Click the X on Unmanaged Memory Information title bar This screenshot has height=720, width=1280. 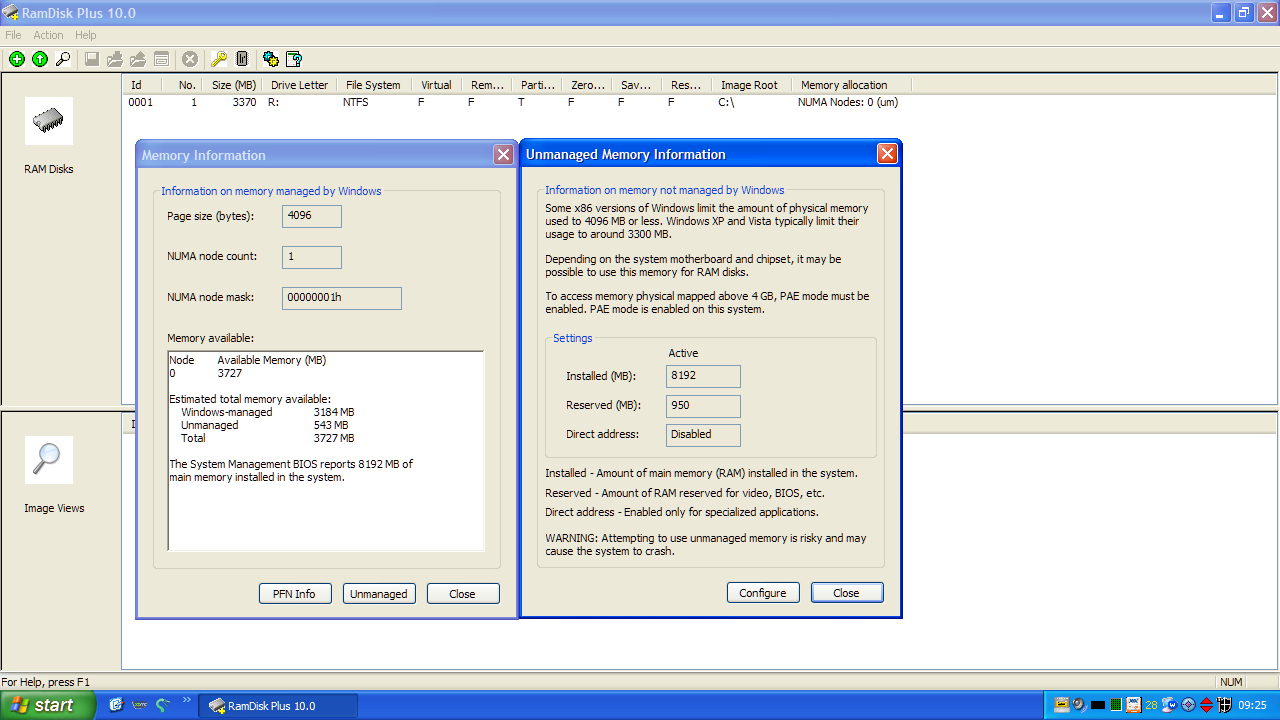887,154
